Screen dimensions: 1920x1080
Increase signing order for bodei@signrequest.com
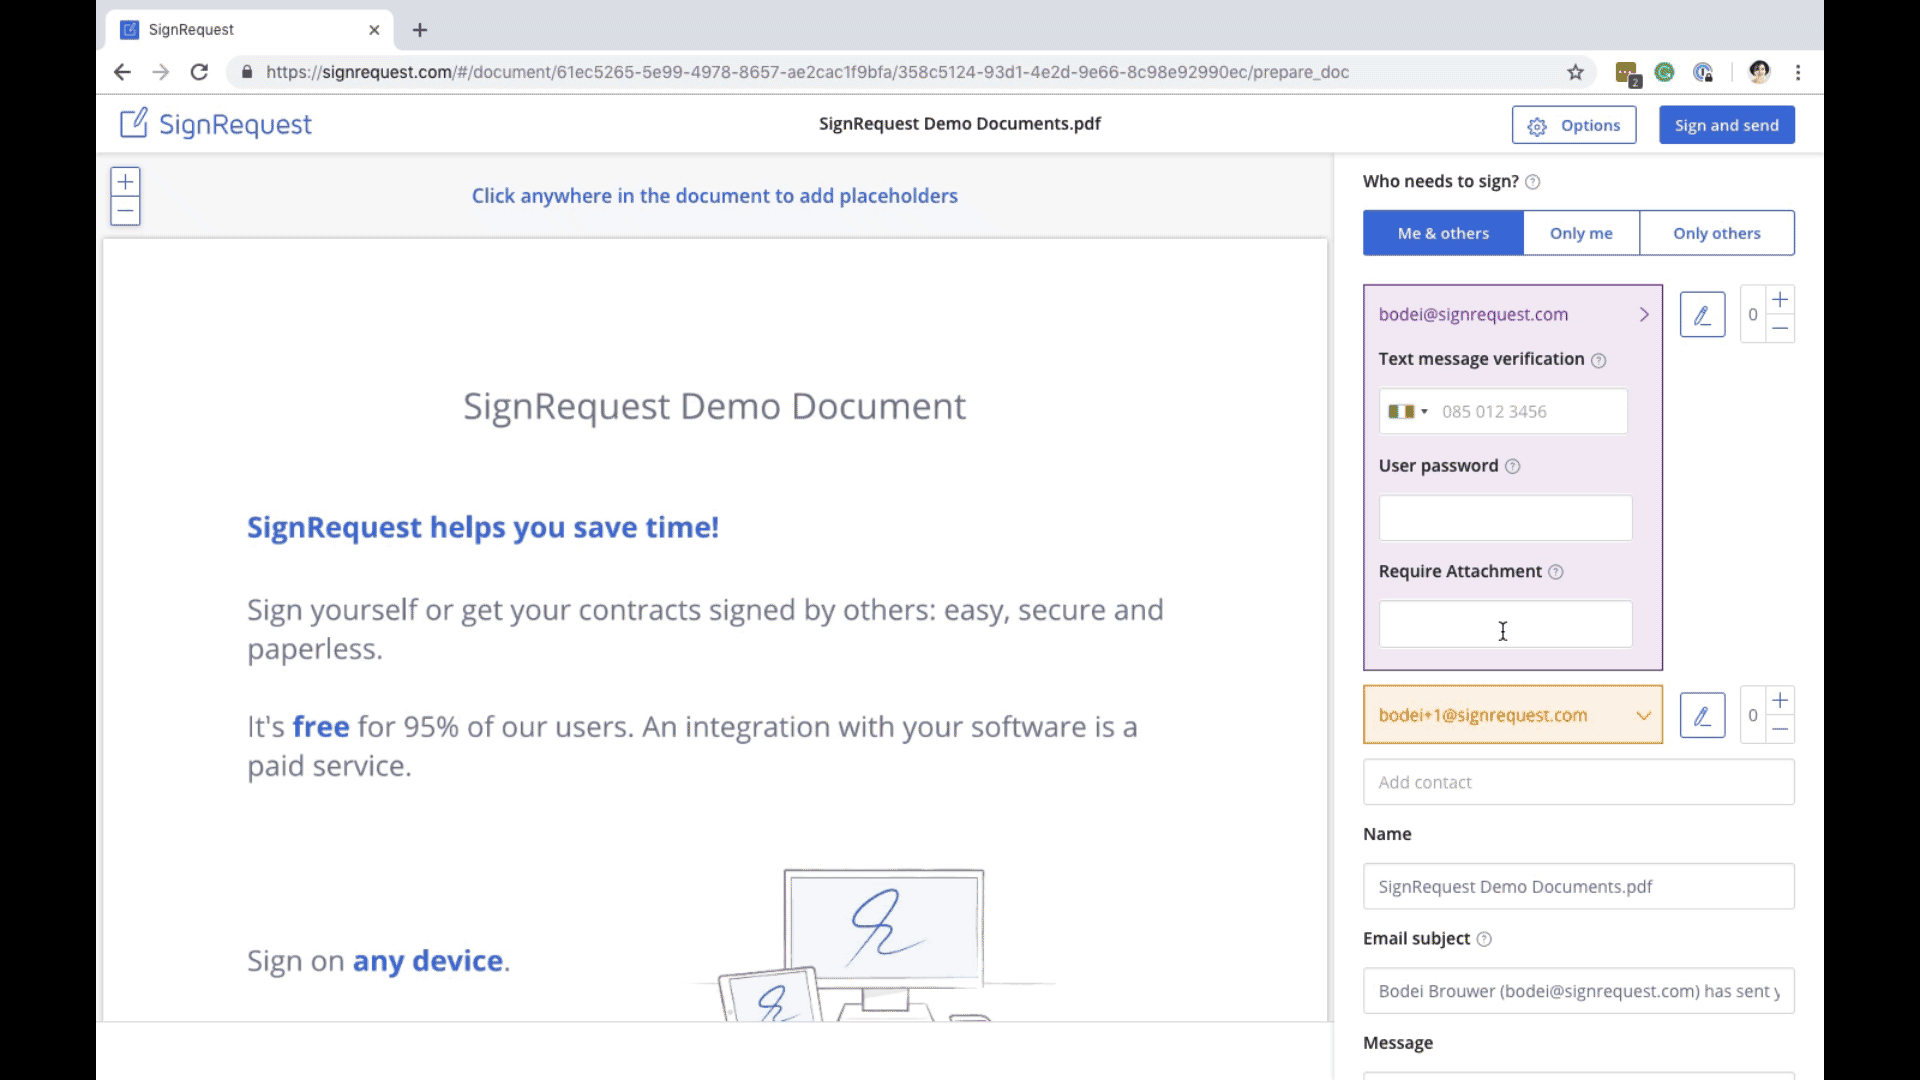point(1780,300)
